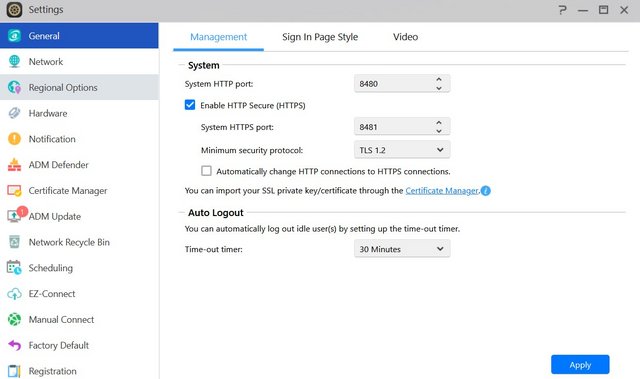Disable the Enable HTTP Secure (HTTPS) checkbox
The image size is (640, 379).
190,105
